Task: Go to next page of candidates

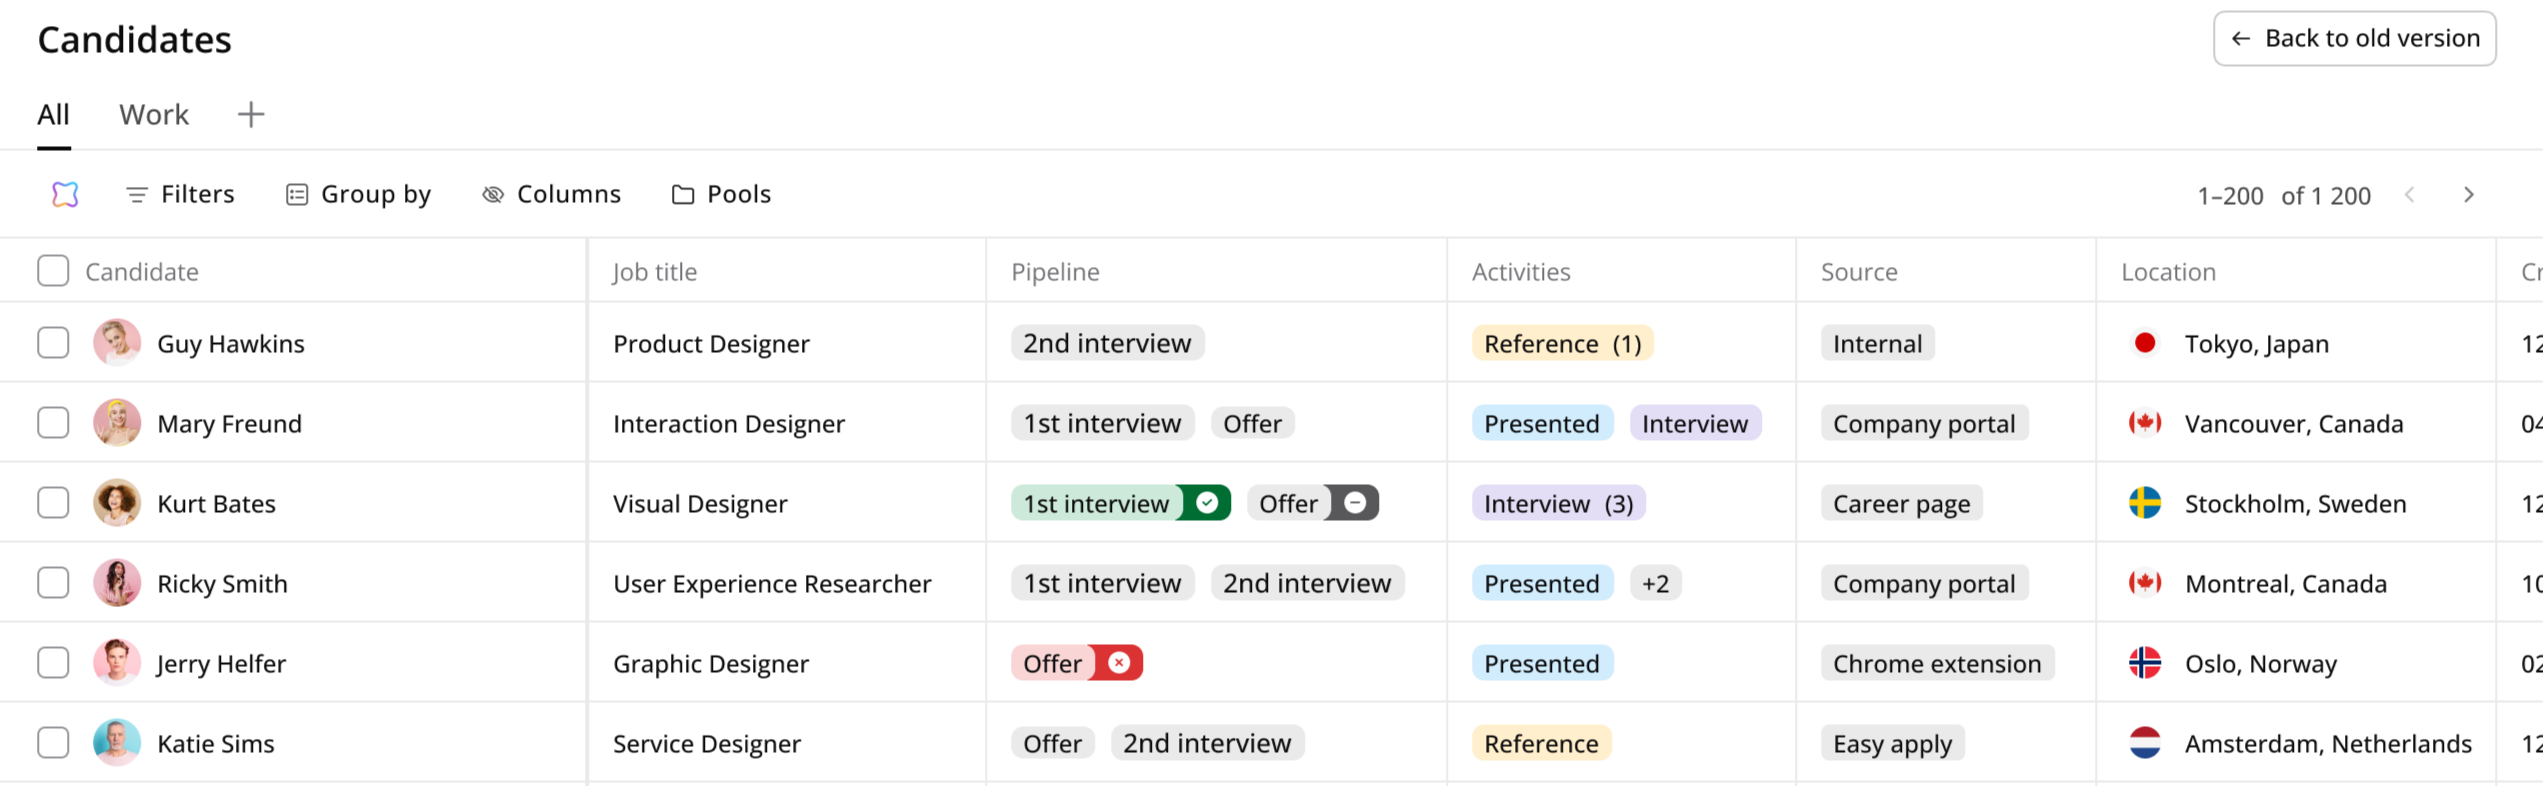Action: (2468, 195)
